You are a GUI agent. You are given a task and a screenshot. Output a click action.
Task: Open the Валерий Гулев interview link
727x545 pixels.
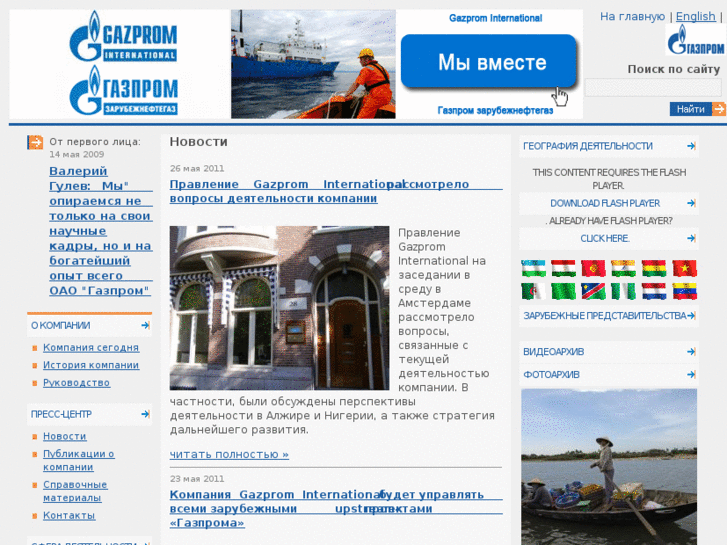pyautogui.click(x=101, y=231)
